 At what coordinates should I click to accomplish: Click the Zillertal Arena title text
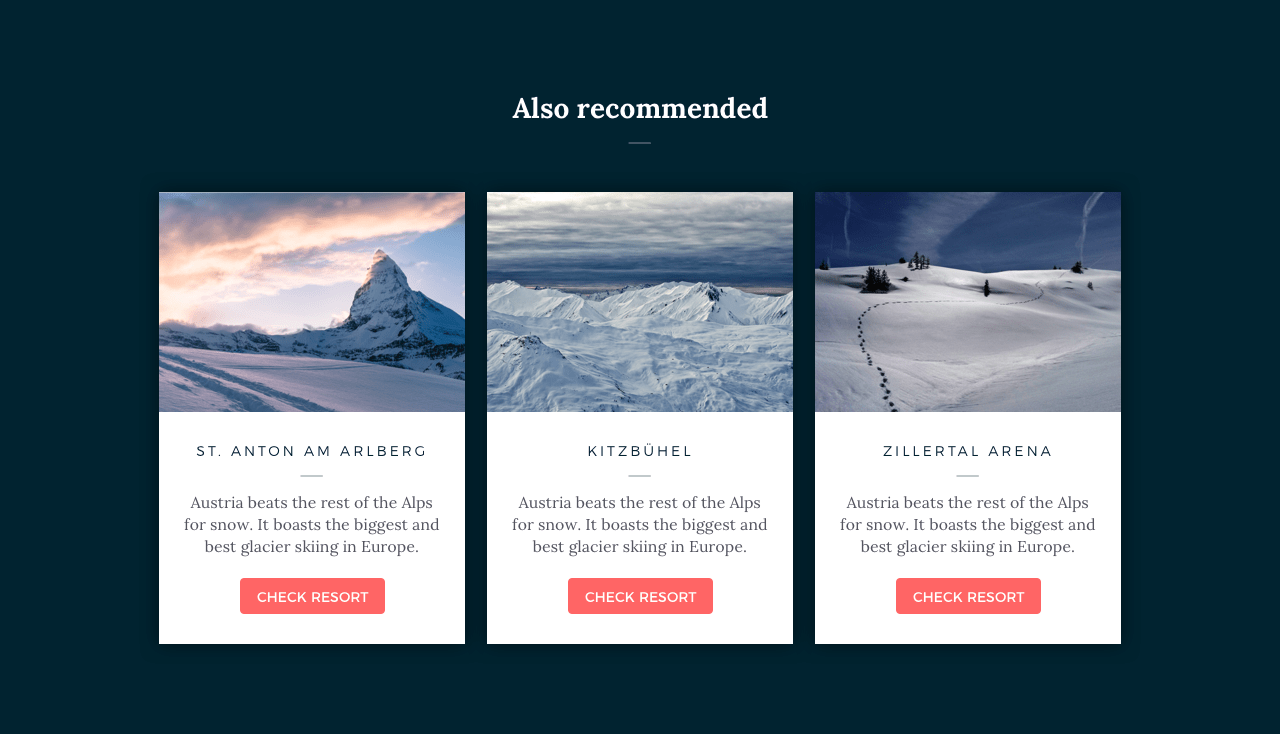point(968,451)
